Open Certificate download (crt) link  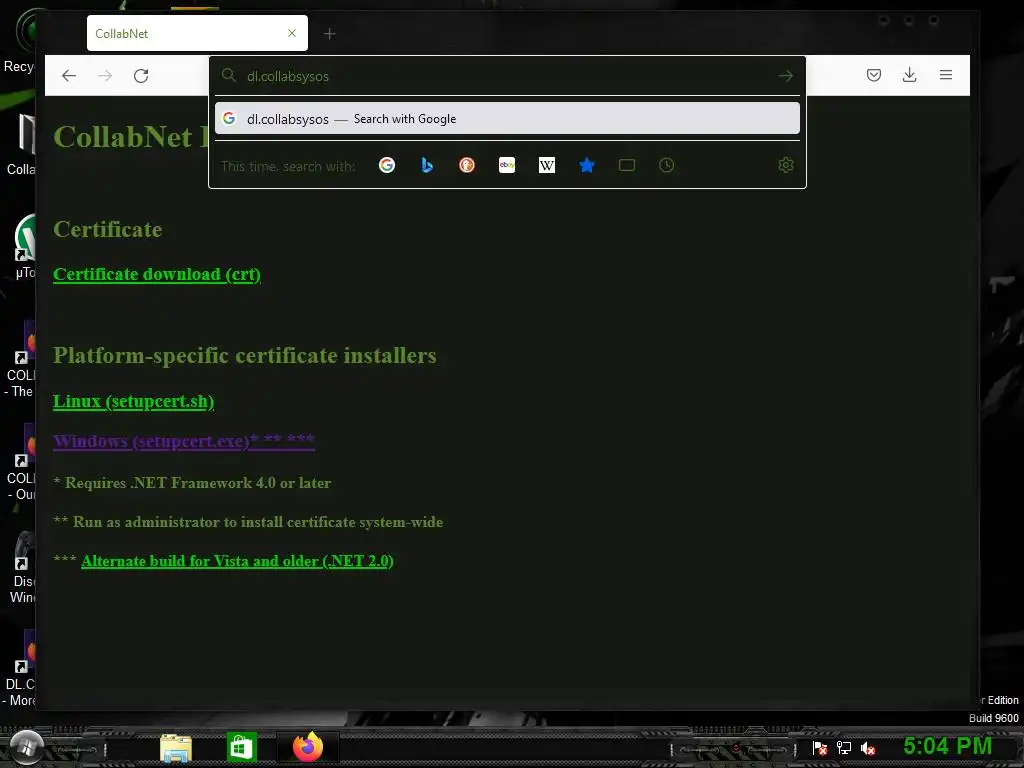click(157, 274)
